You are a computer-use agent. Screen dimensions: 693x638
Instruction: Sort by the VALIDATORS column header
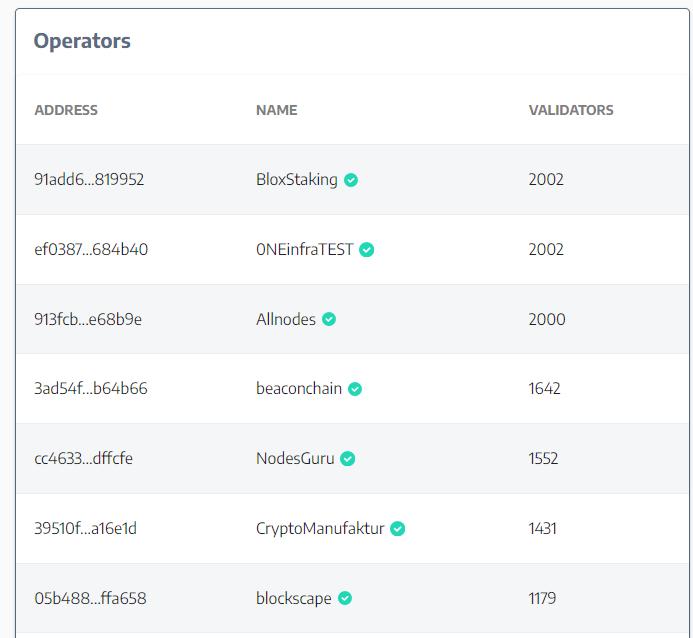[x=571, y=110]
